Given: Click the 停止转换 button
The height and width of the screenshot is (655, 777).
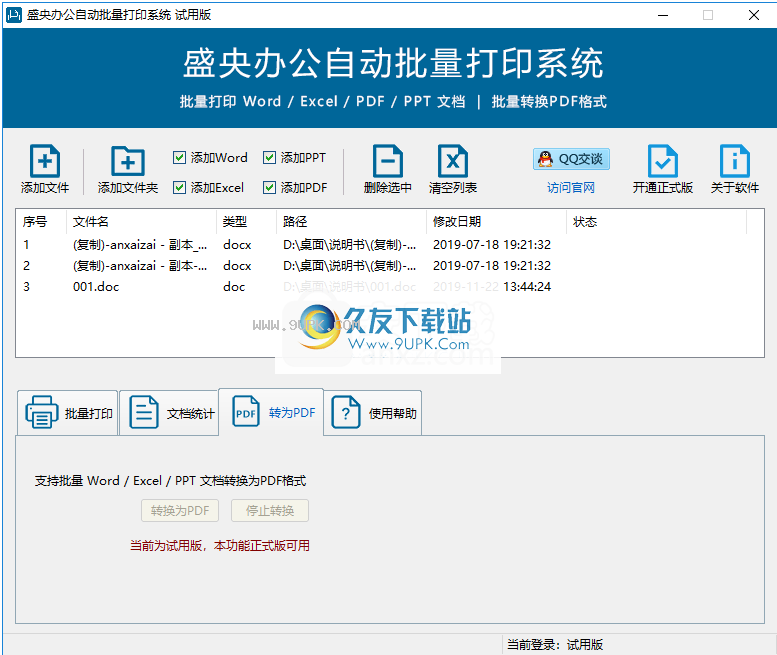Looking at the screenshot, I should pyautogui.click(x=270, y=511).
